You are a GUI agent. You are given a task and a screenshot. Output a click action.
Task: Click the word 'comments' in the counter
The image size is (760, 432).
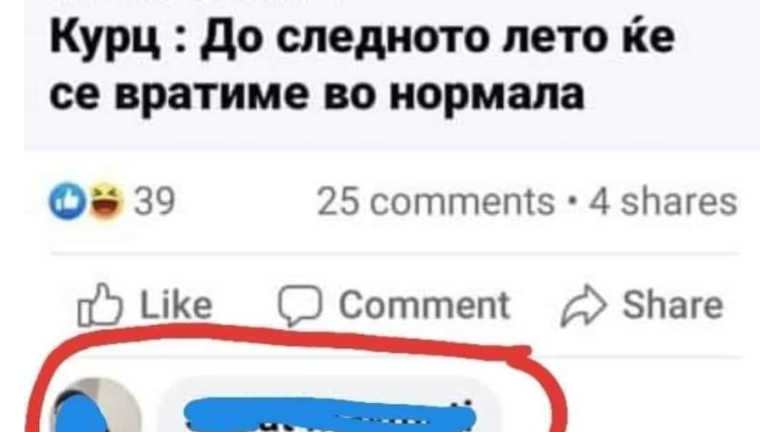[462, 202]
